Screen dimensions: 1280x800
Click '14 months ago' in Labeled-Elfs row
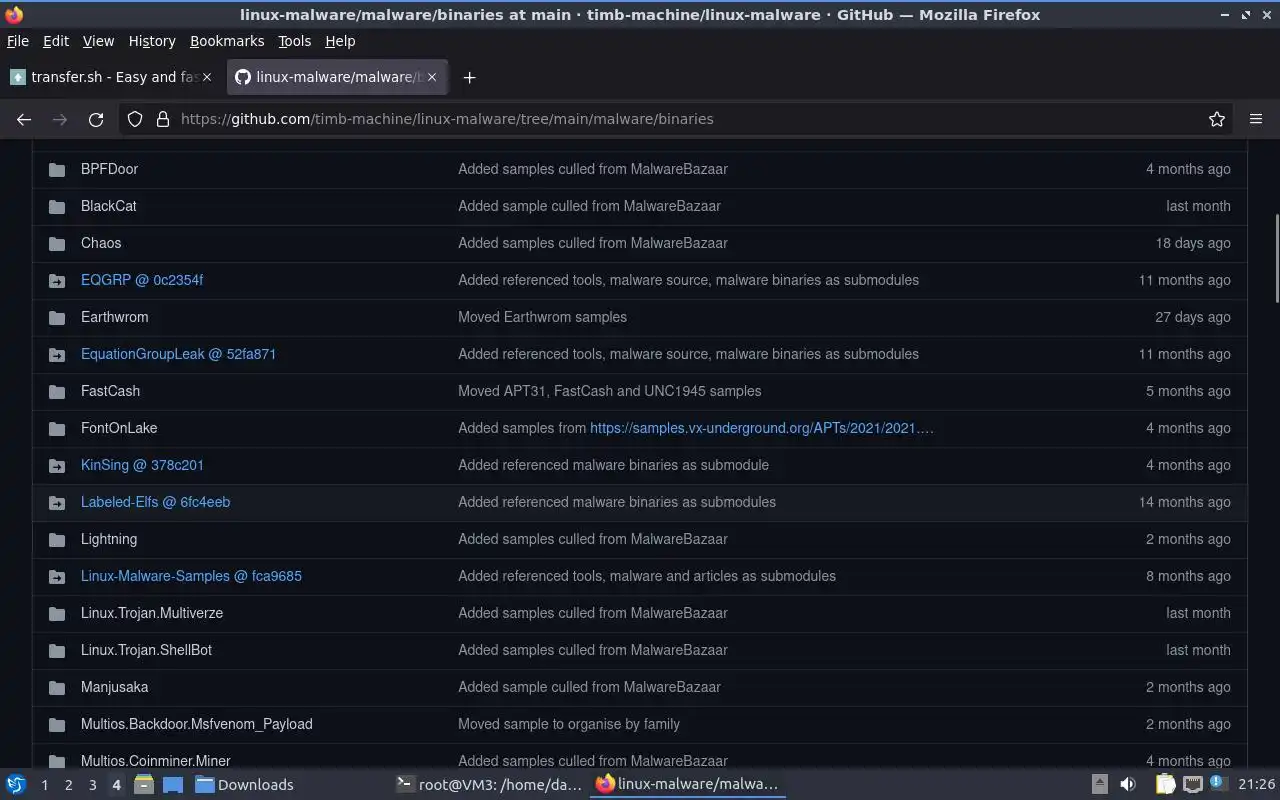tap(1184, 502)
